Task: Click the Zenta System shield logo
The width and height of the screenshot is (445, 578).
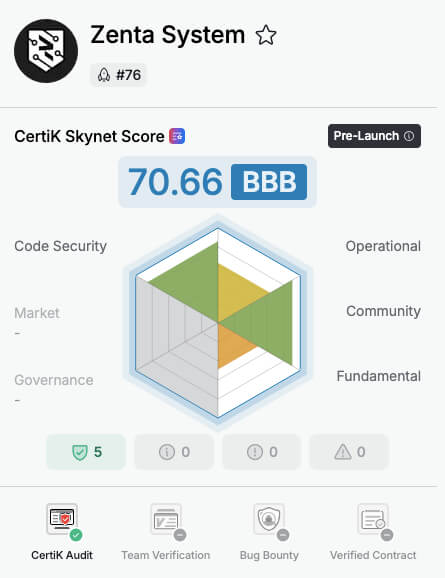Action: click(46, 51)
